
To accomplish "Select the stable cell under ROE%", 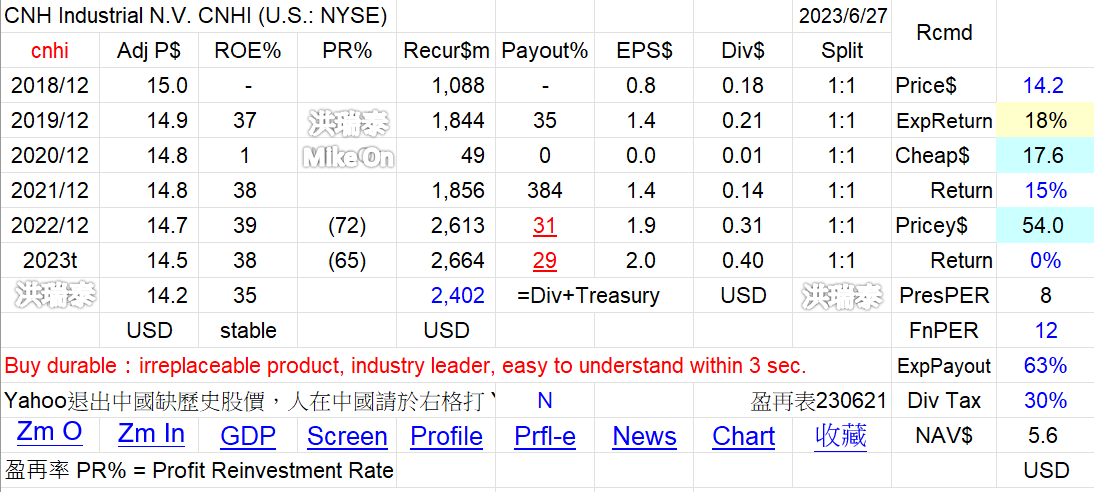I will click(x=248, y=330).
